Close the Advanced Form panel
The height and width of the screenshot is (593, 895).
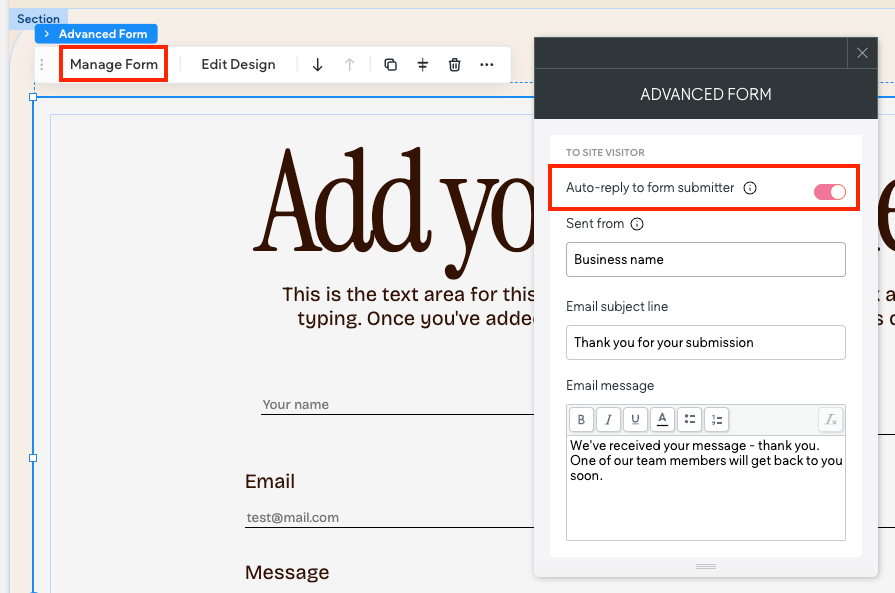863,53
